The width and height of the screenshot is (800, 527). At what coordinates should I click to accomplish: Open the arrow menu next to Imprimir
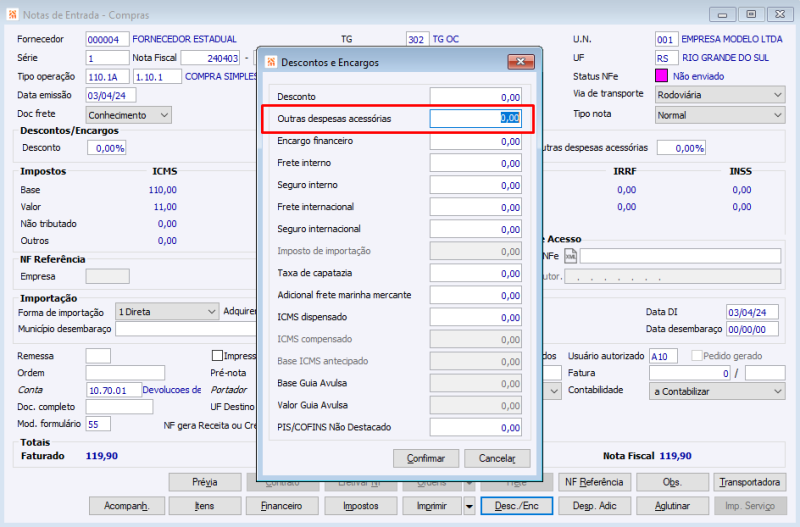coord(469,506)
